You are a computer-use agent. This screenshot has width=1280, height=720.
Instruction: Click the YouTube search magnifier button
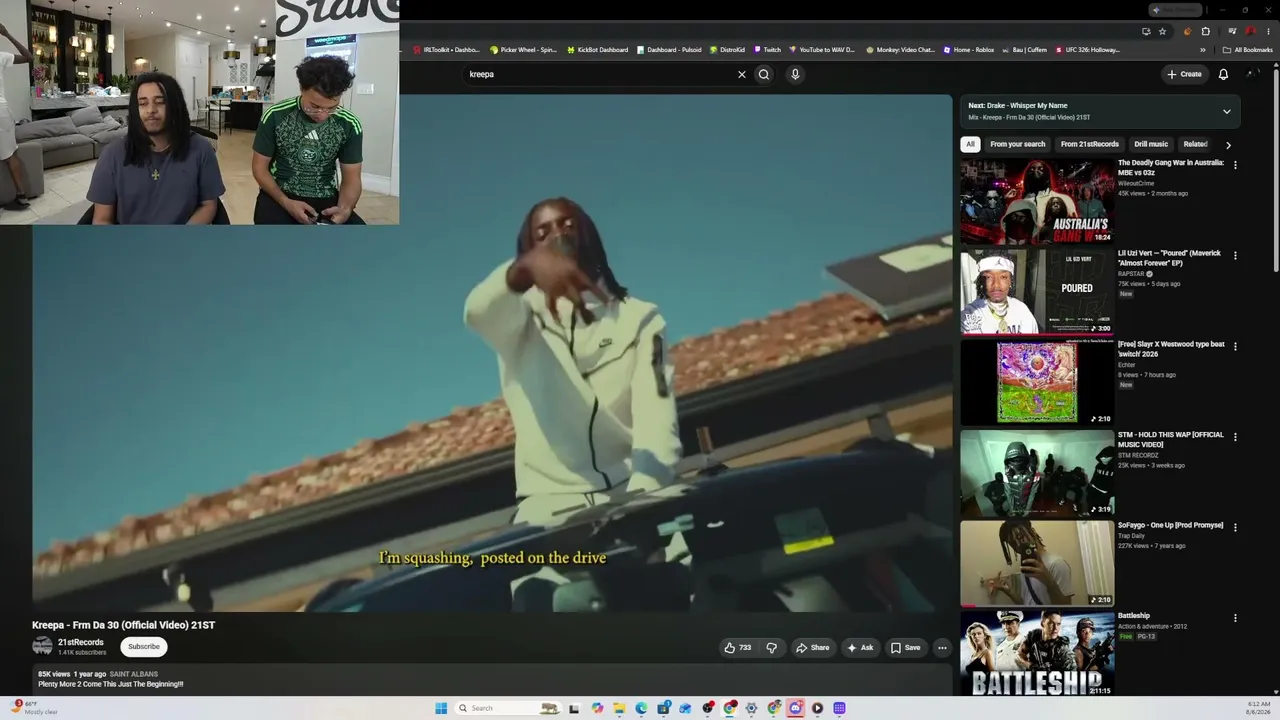point(764,74)
